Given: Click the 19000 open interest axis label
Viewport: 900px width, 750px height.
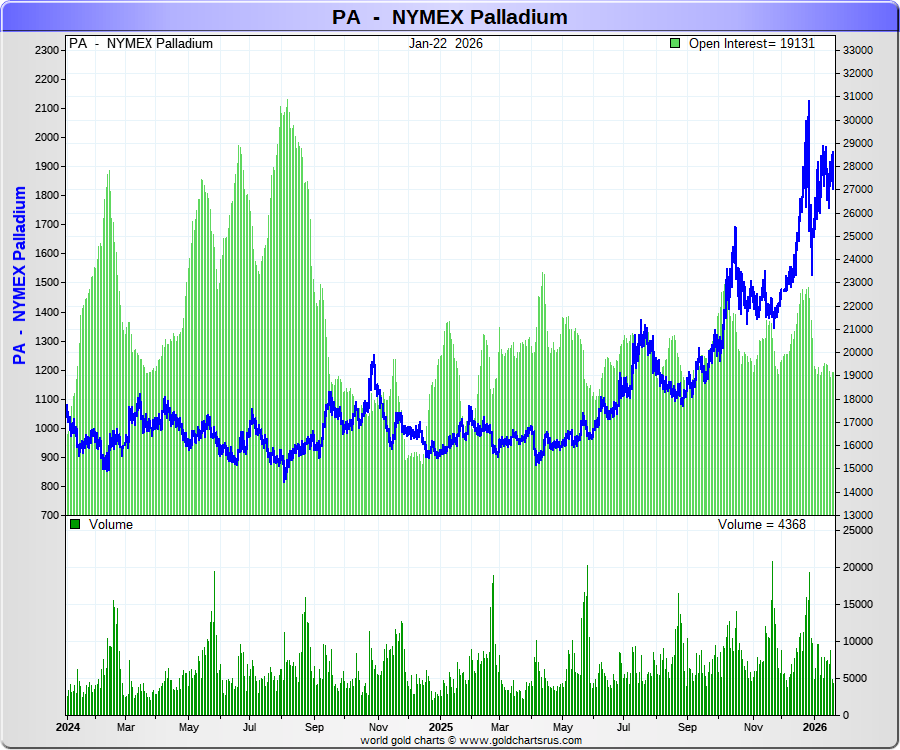Looking at the screenshot, I should [858, 375].
